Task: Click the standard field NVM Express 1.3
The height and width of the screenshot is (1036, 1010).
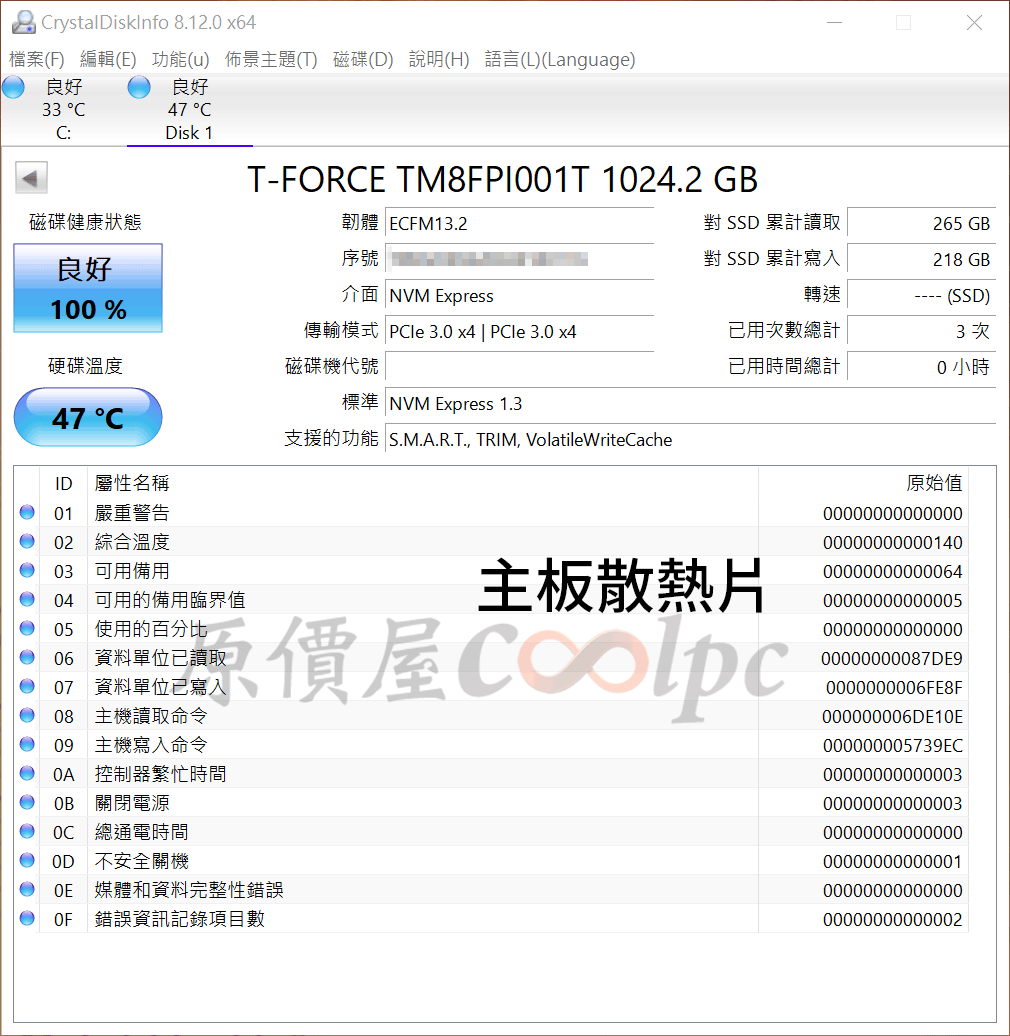Action: (x=690, y=403)
